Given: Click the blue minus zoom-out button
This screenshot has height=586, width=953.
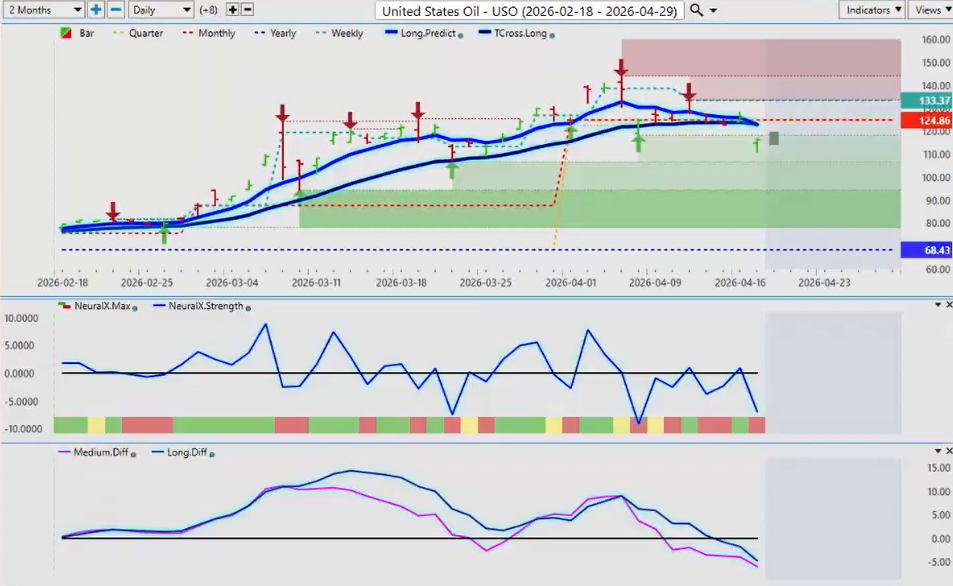Looking at the screenshot, I should tap(115, 9).
